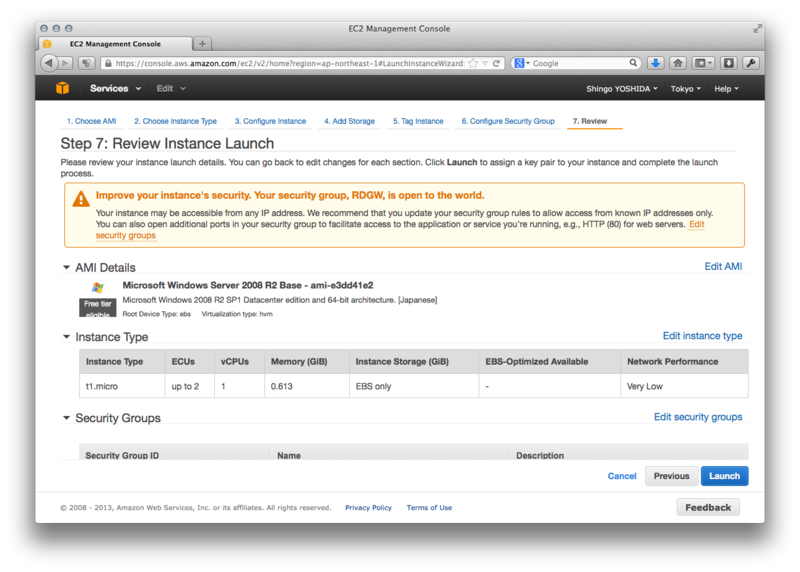The width and height of the screenshot is (800, 572).
Task: Open the search engine selector dropdown
Action: pos(522,63)
